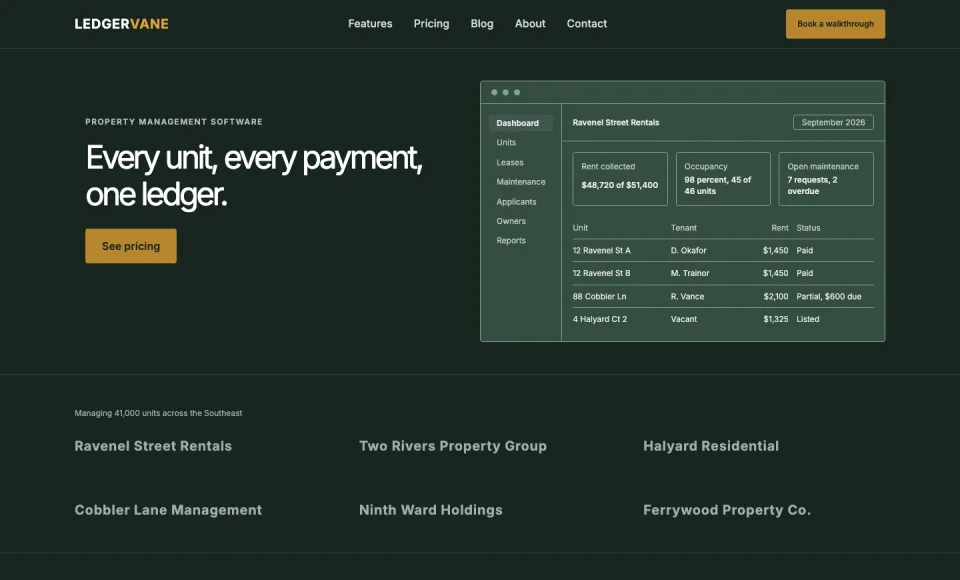Click the $2,100 rent value
This screenshot has height=580, width=960.
pyautogui.click(x=776, y=296)
